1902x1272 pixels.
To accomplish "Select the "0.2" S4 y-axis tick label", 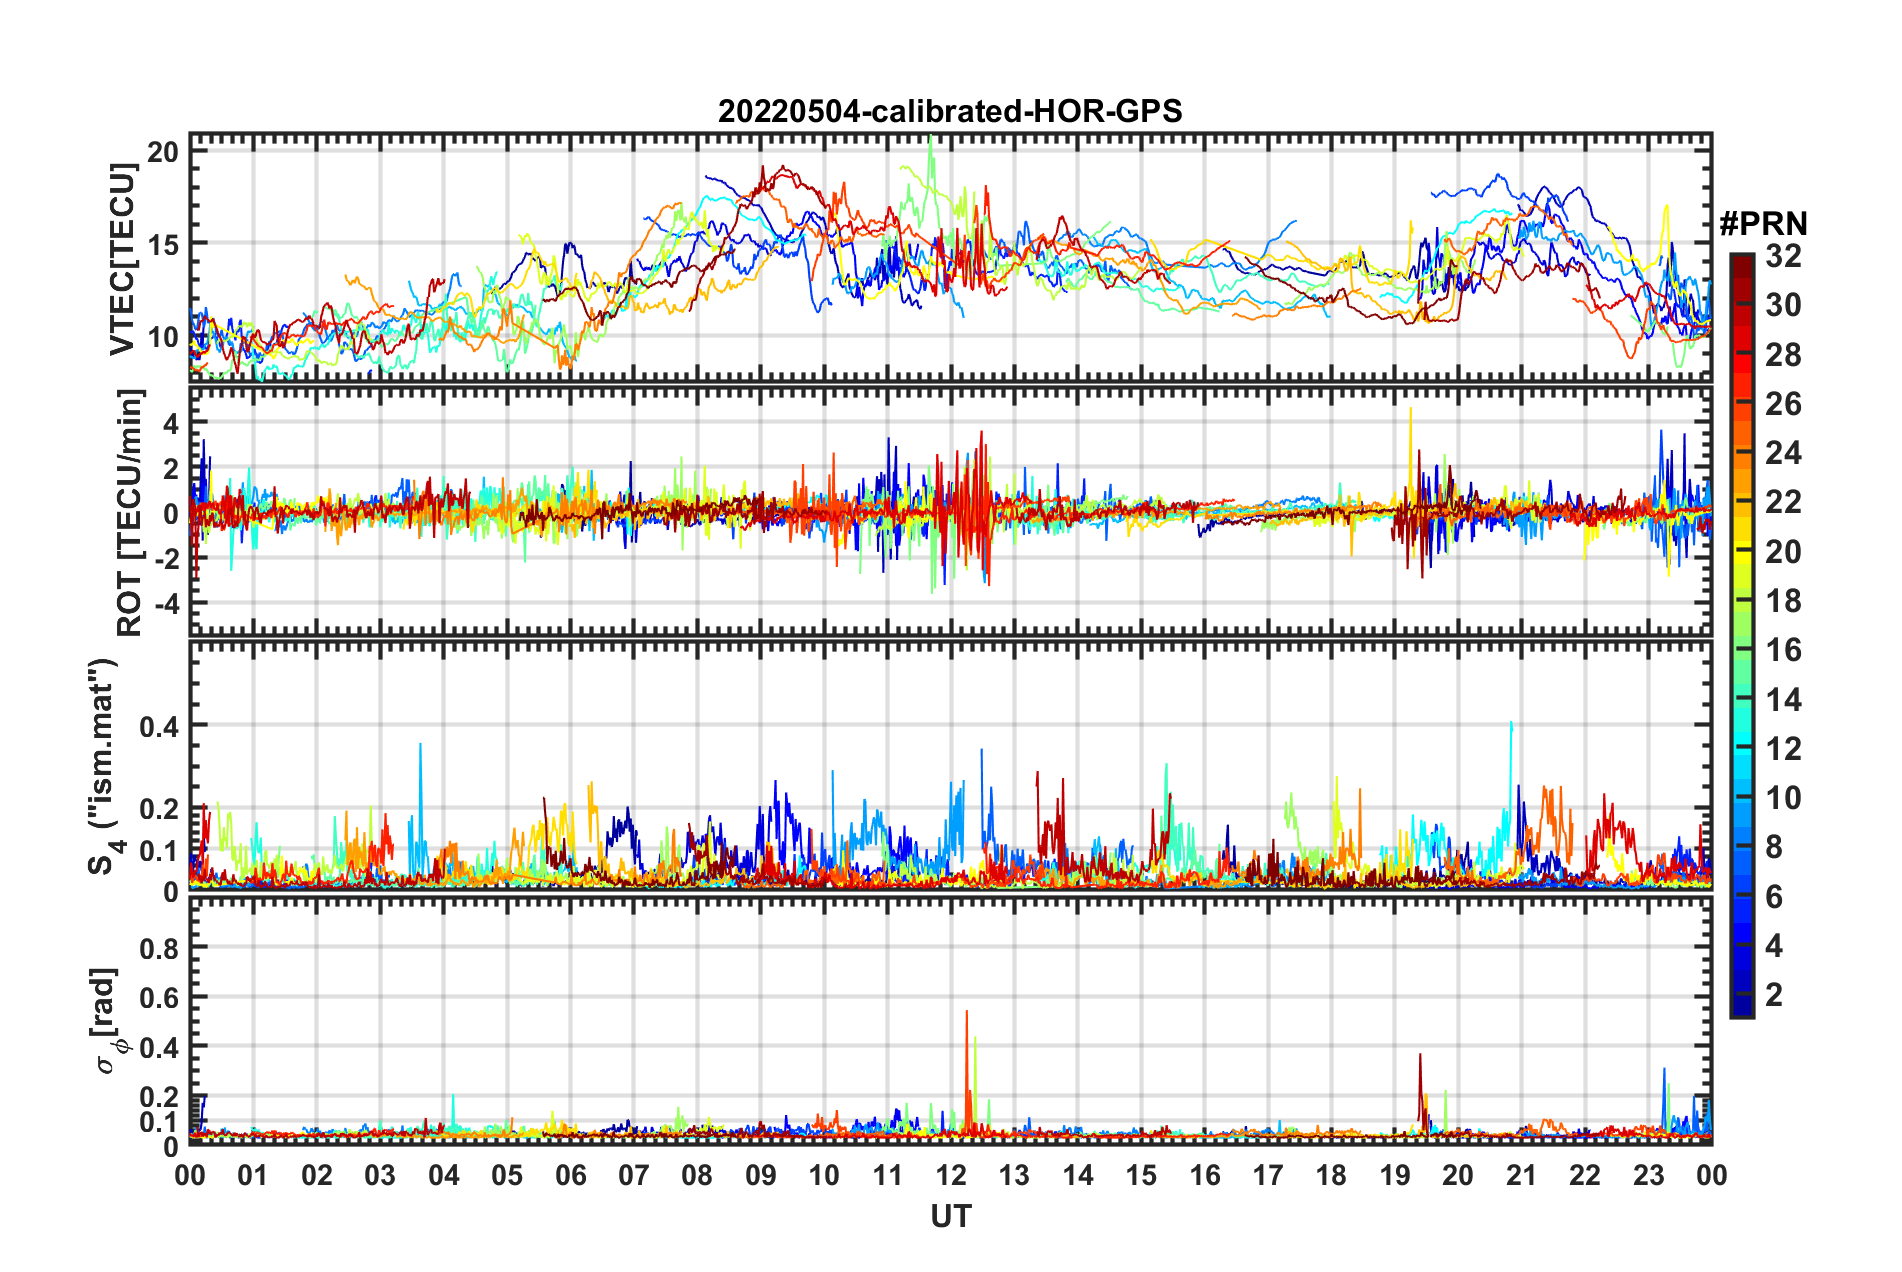I will pos(159,809).
